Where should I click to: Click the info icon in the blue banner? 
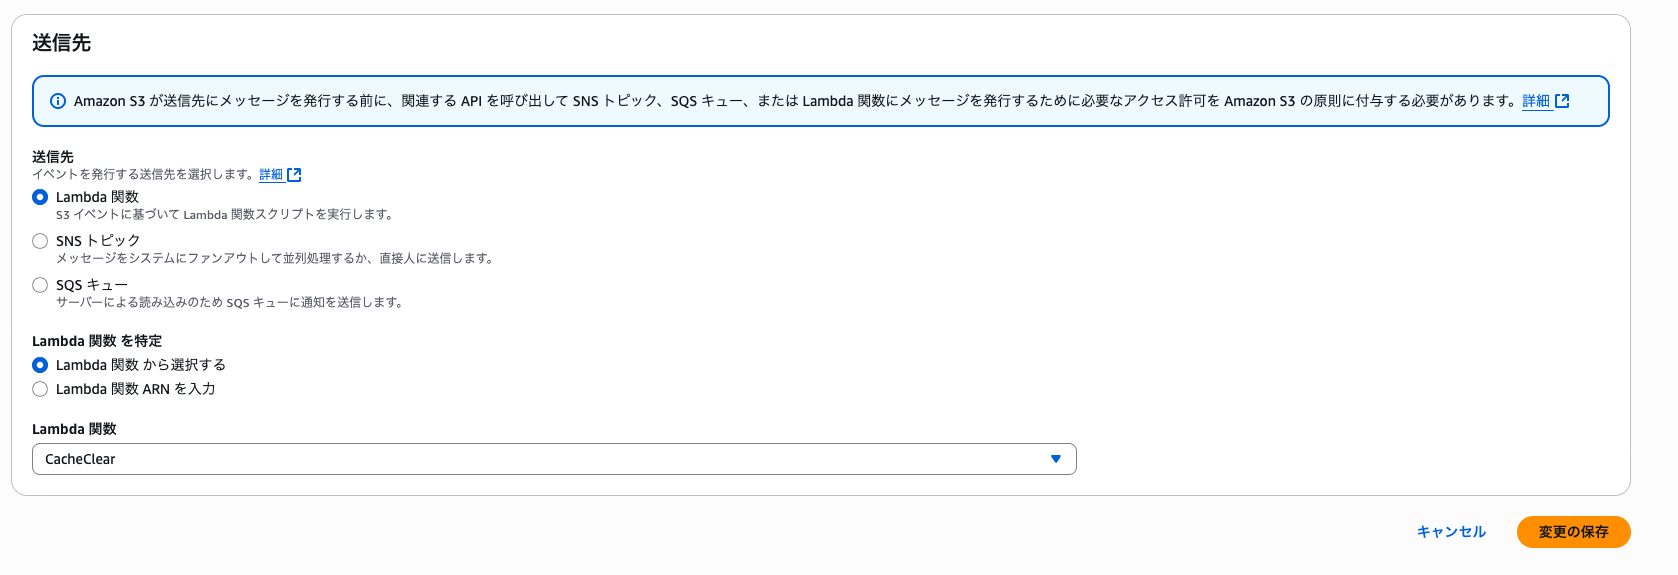[58, 101]
